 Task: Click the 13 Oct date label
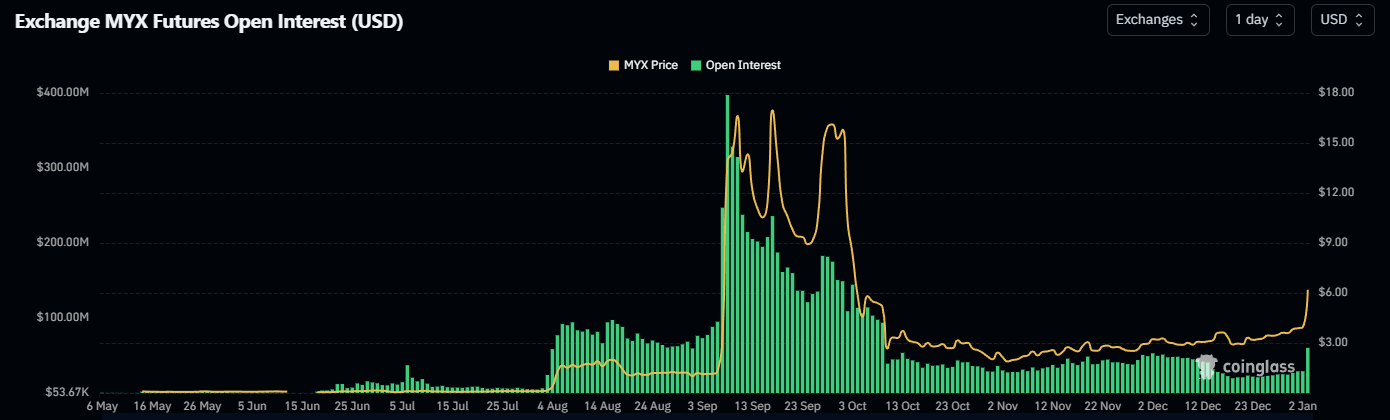[902, 408]
